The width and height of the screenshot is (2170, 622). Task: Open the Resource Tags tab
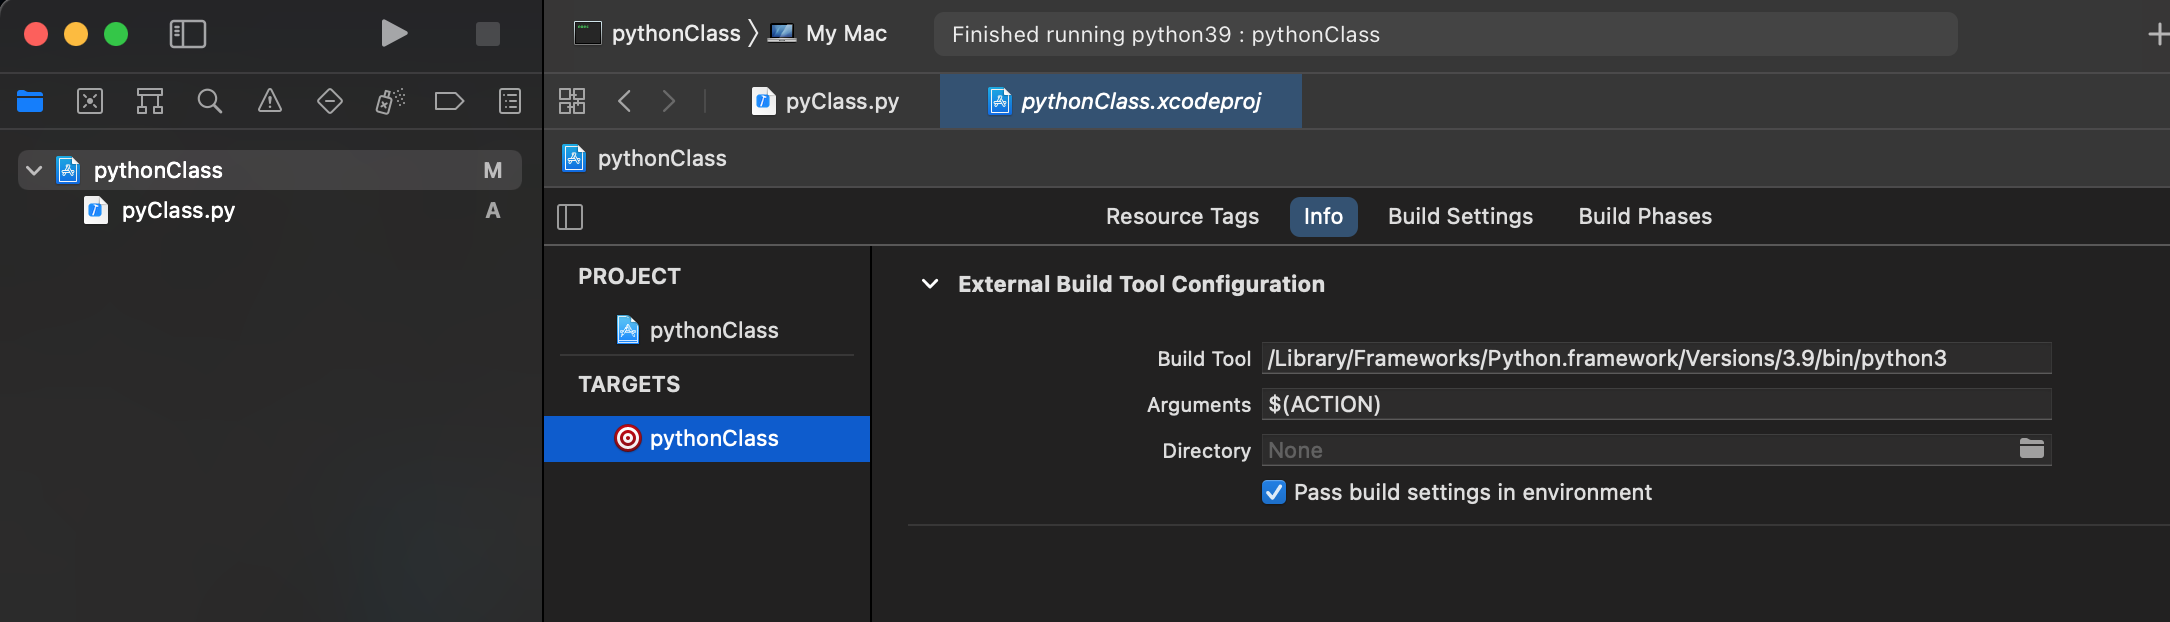click(1182, 217)
